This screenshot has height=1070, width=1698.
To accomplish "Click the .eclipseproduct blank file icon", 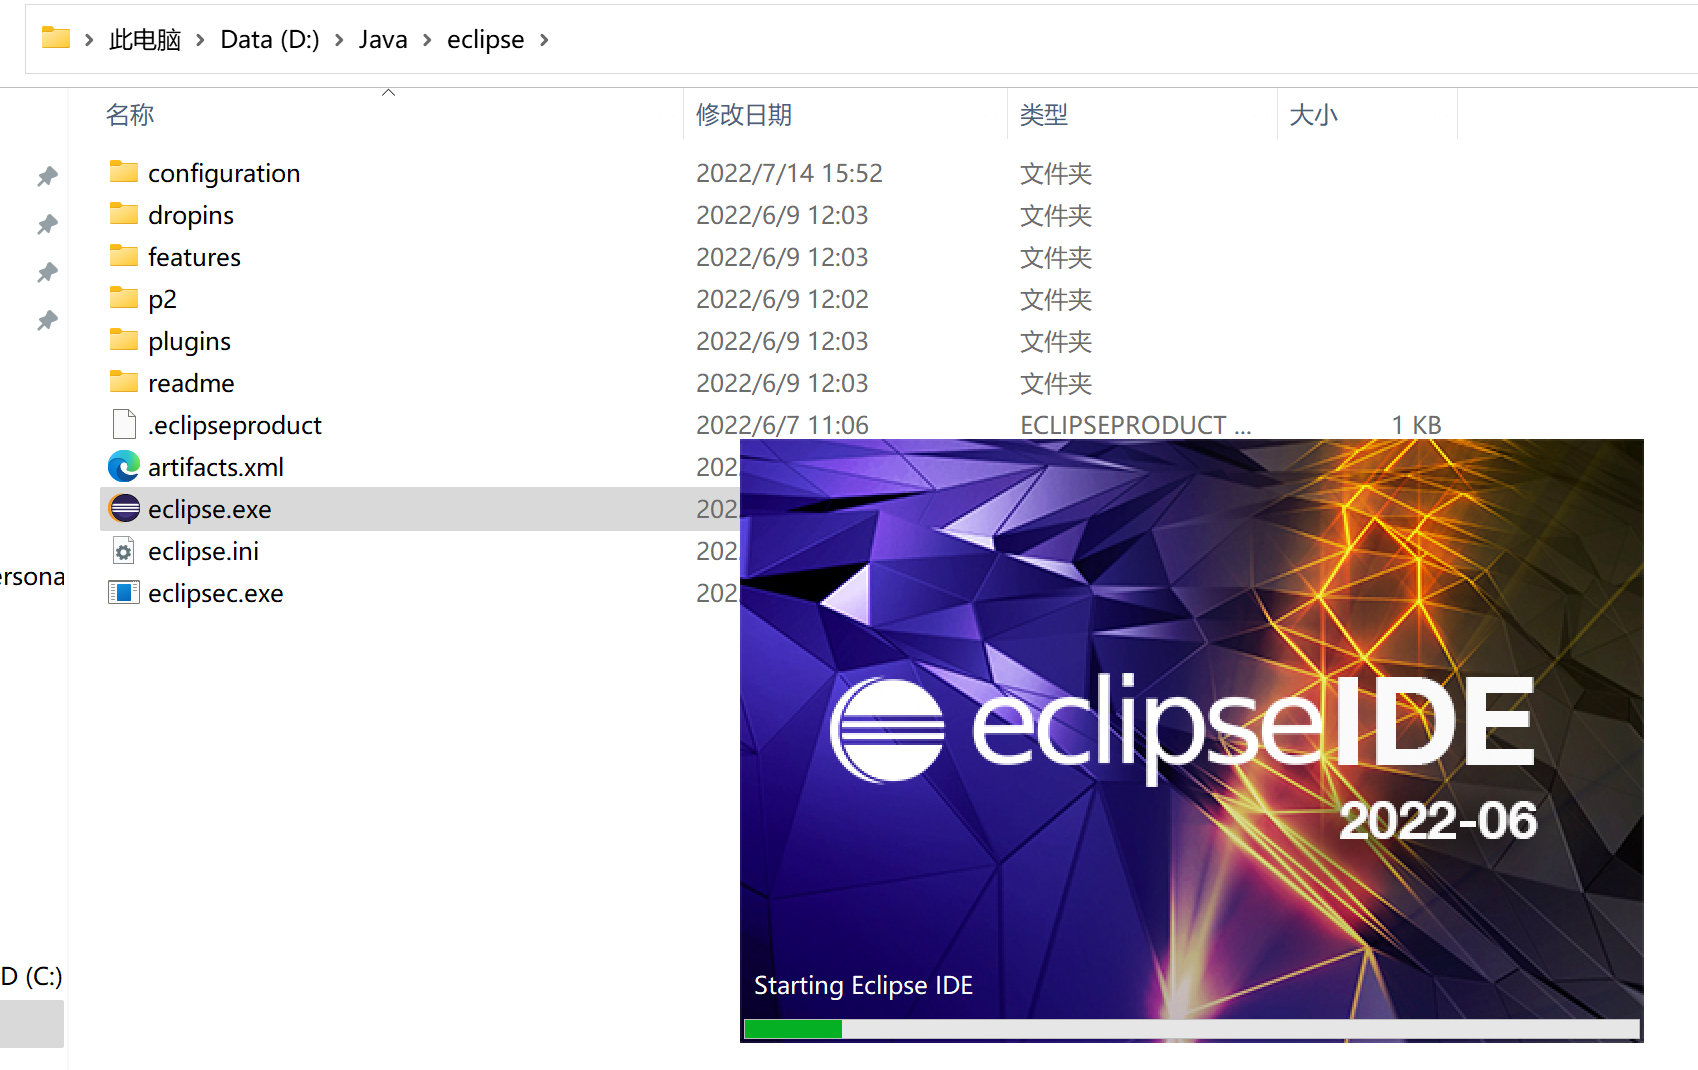I will pos(124,424).
